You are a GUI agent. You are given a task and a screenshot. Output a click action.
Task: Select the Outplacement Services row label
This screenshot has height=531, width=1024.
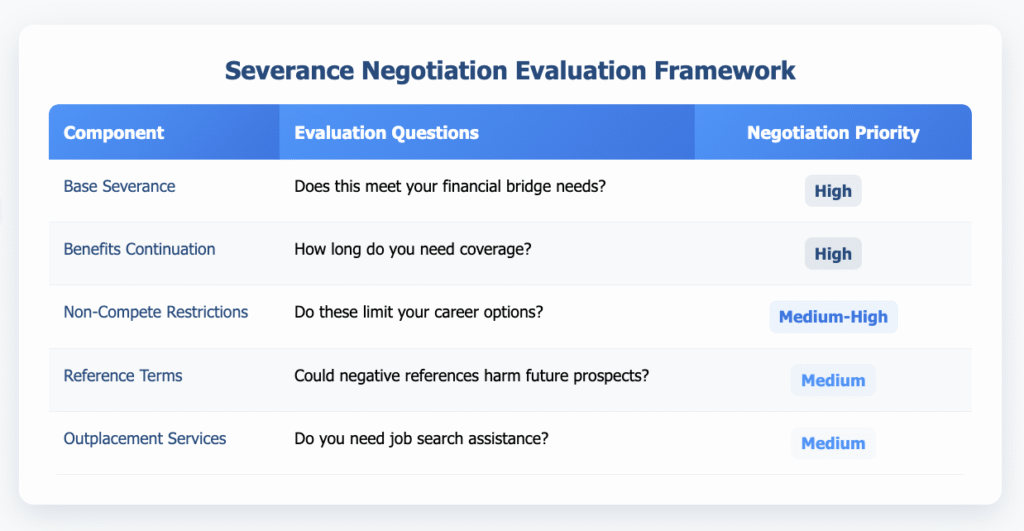tap(144, 438)
